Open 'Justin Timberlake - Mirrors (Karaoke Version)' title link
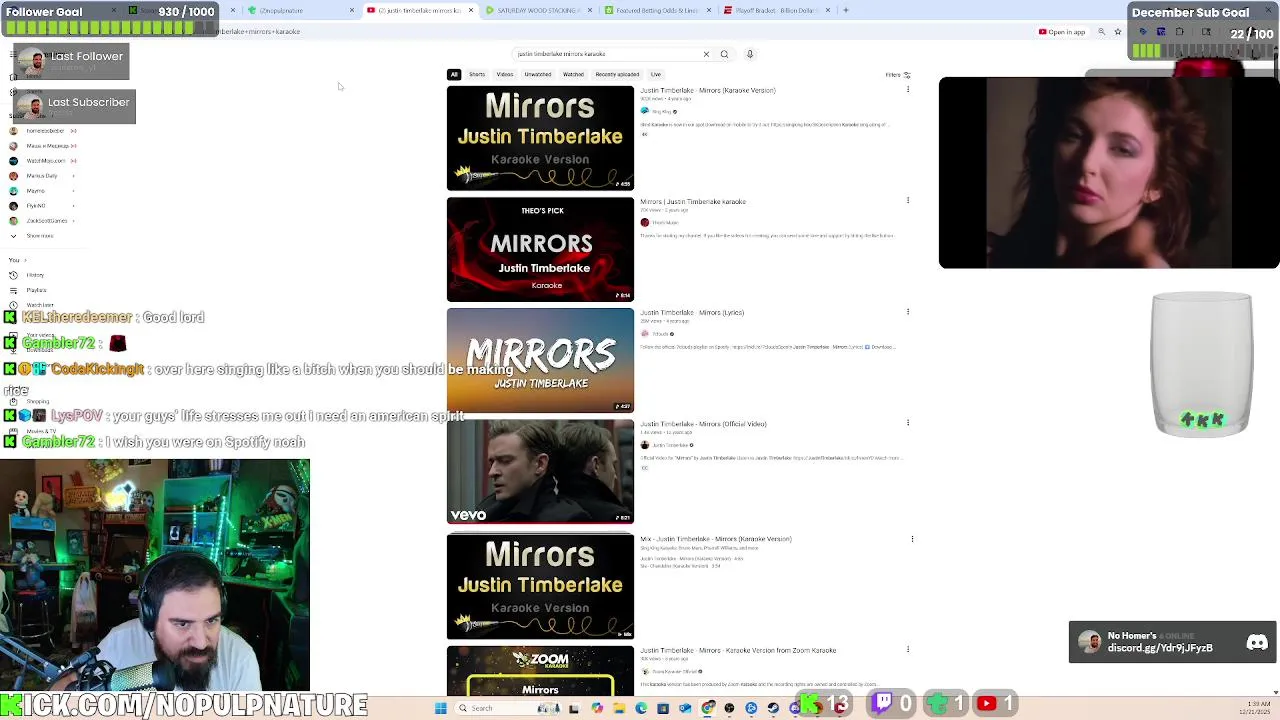The width and height of the screenshot is (1280, 720). pyautogui.click(x=708, y=90)
